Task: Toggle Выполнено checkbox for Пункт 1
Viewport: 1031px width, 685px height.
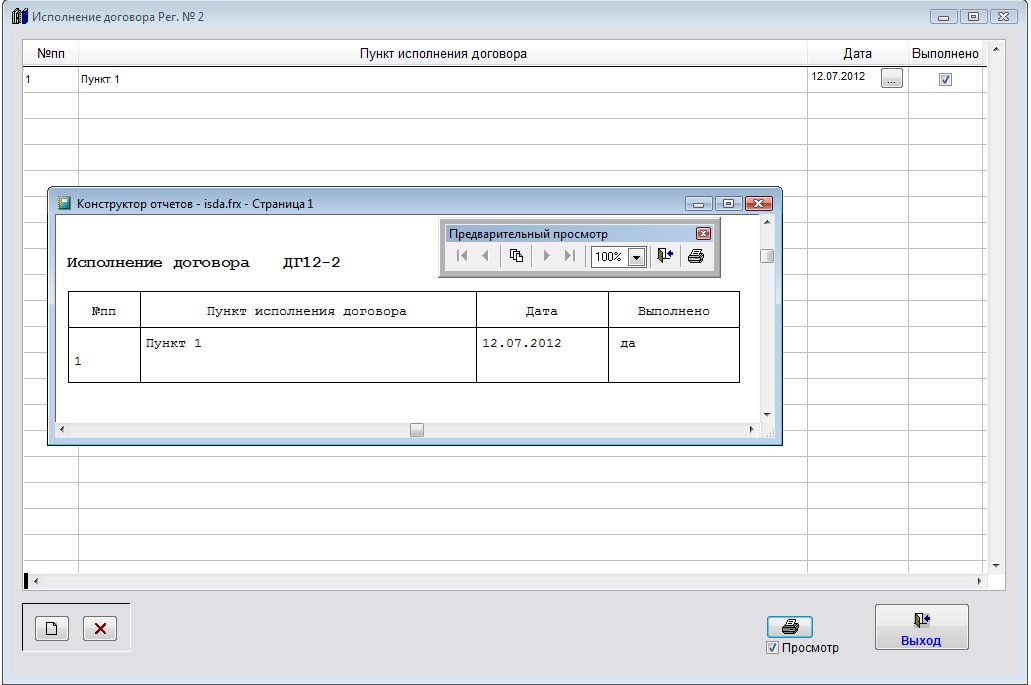Action: coord(945,80)
